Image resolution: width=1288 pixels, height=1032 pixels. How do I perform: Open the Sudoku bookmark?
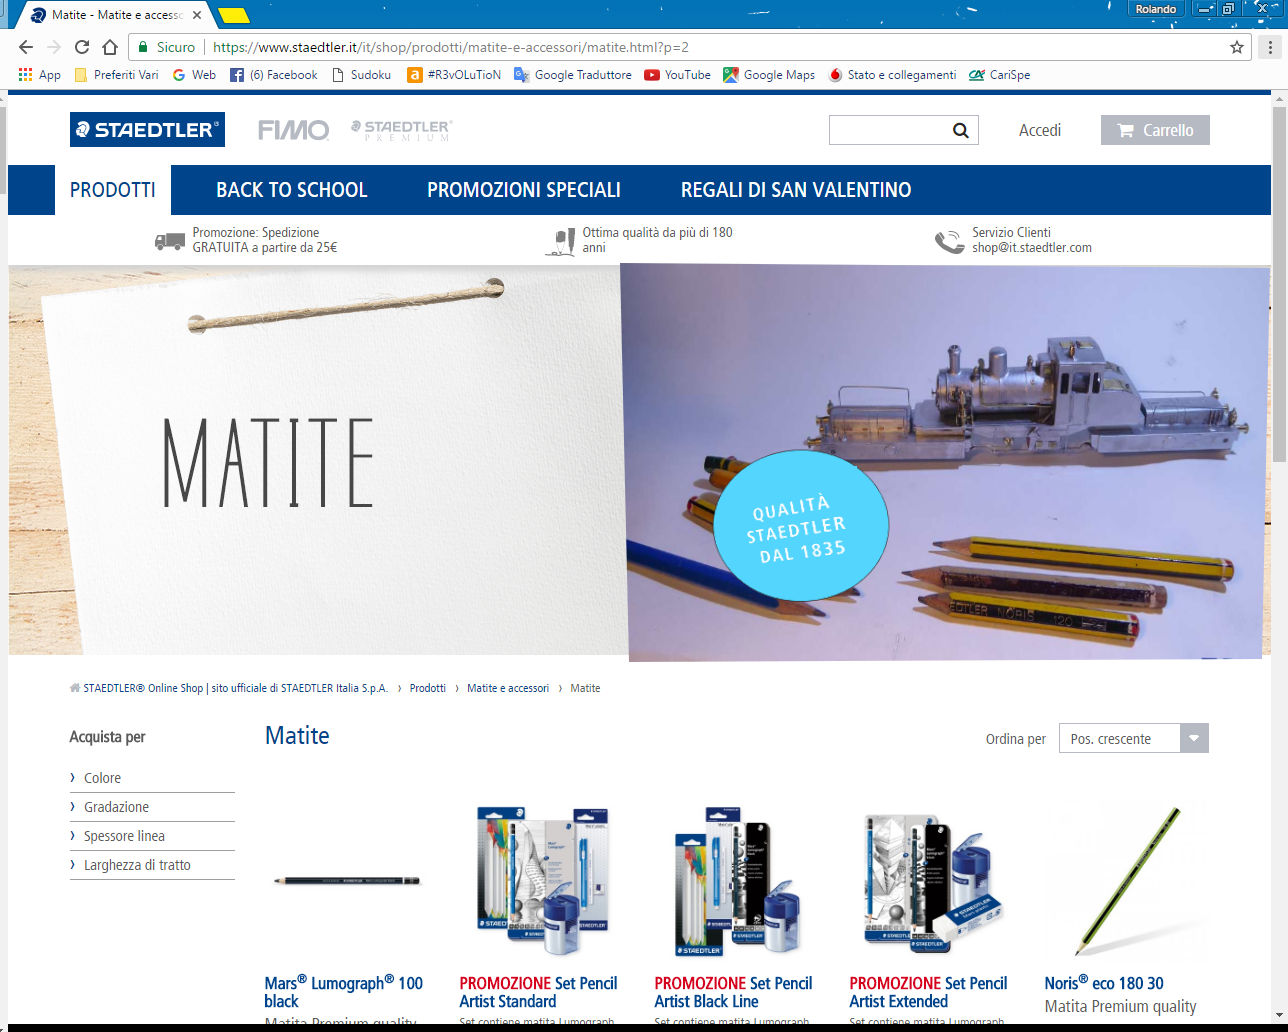click(x=361, y=75)
